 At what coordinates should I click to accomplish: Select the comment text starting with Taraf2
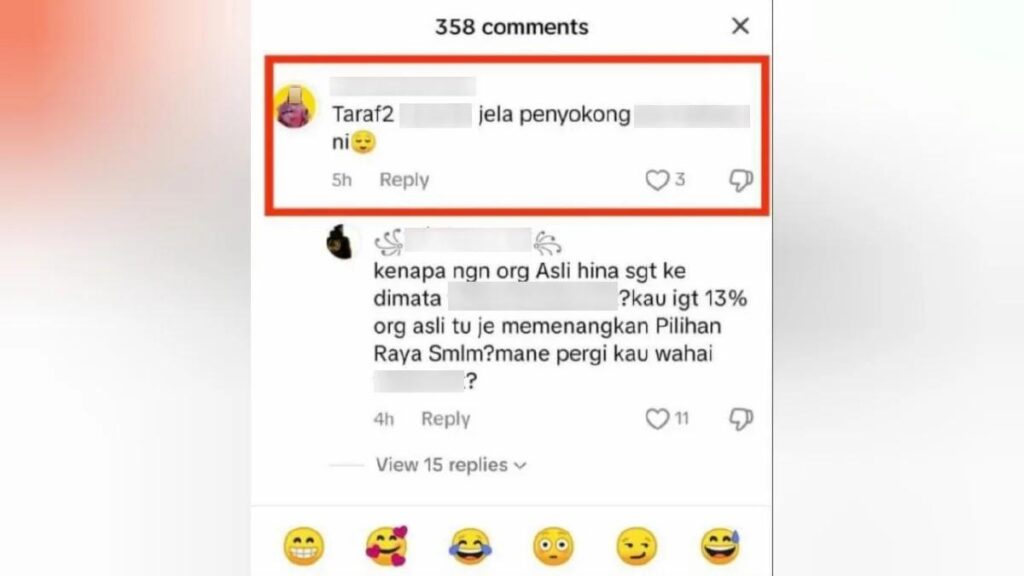tap(541, 128)
